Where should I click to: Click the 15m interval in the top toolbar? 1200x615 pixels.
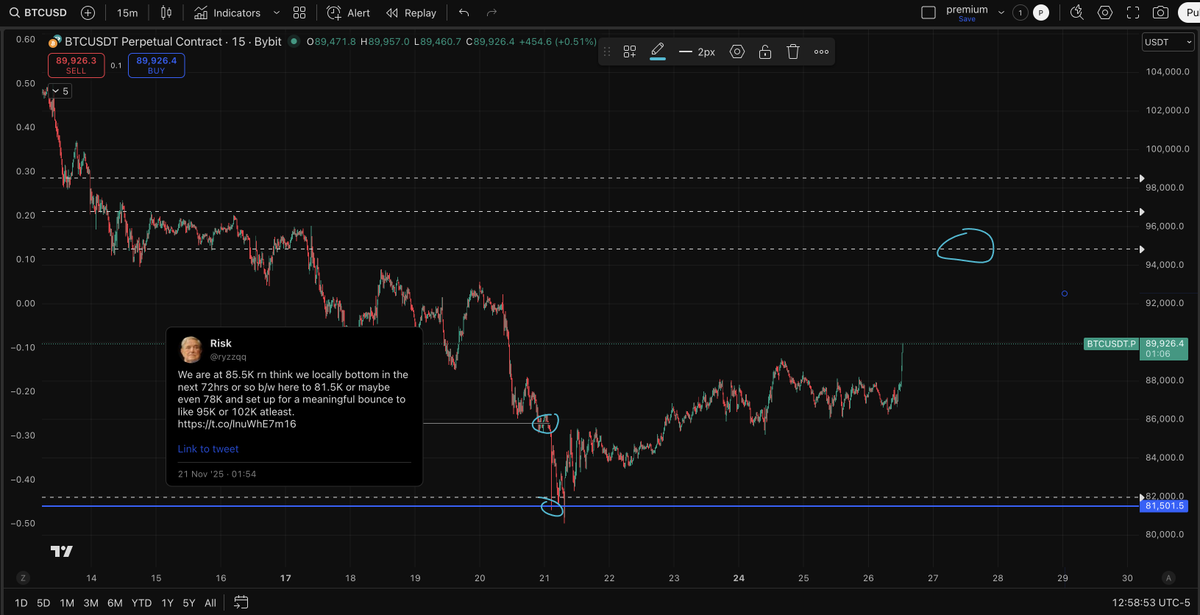pos(127,12)
